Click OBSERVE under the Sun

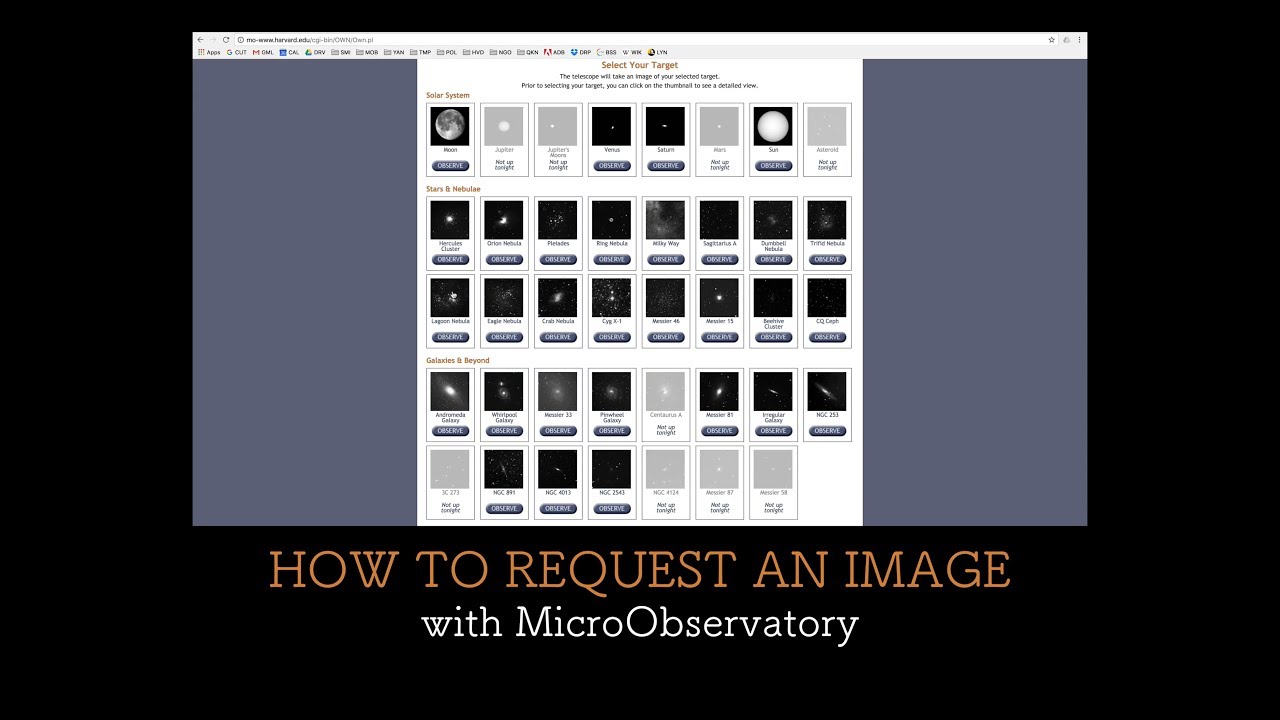774,166
